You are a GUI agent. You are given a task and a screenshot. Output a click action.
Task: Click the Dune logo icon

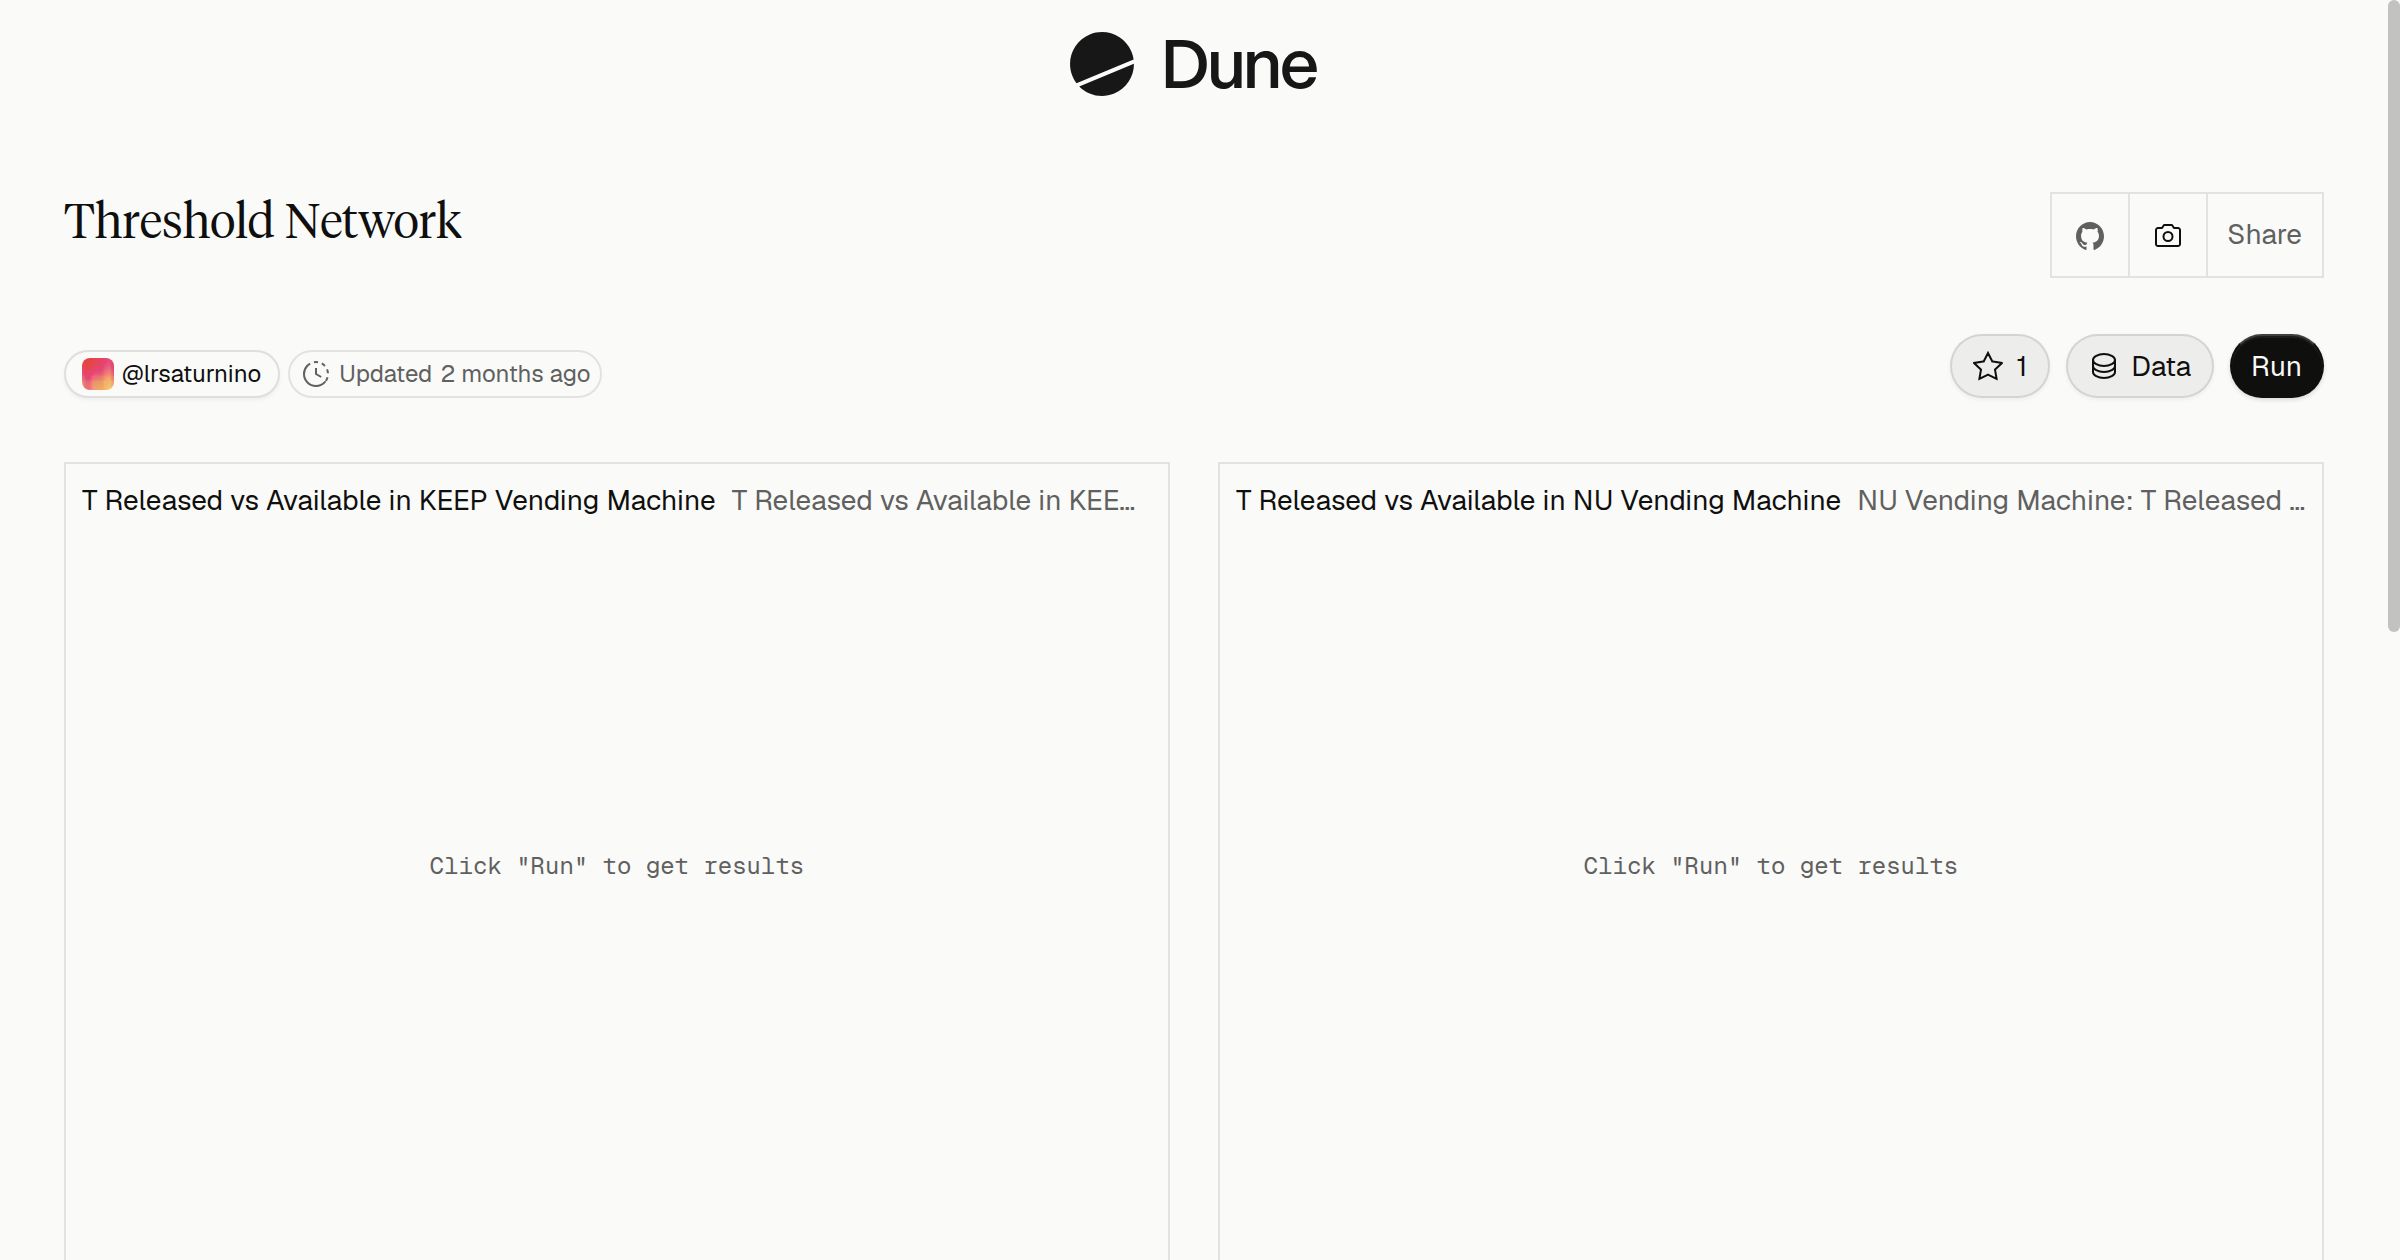tap(1101, 64)
